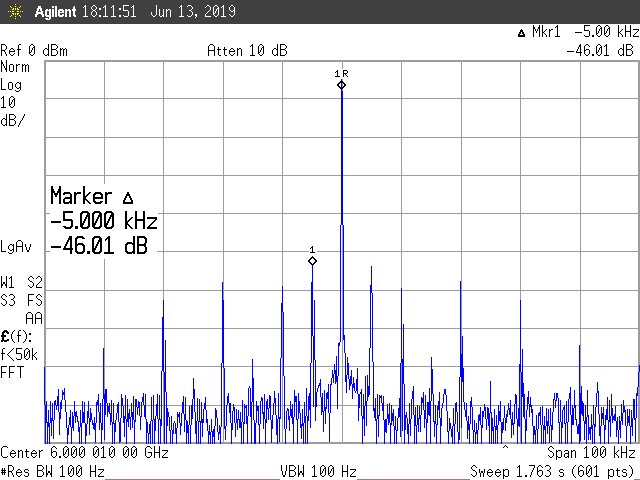
Task: Click the large '-5.000 kHz' marker value
Action: tap(104, 221)
